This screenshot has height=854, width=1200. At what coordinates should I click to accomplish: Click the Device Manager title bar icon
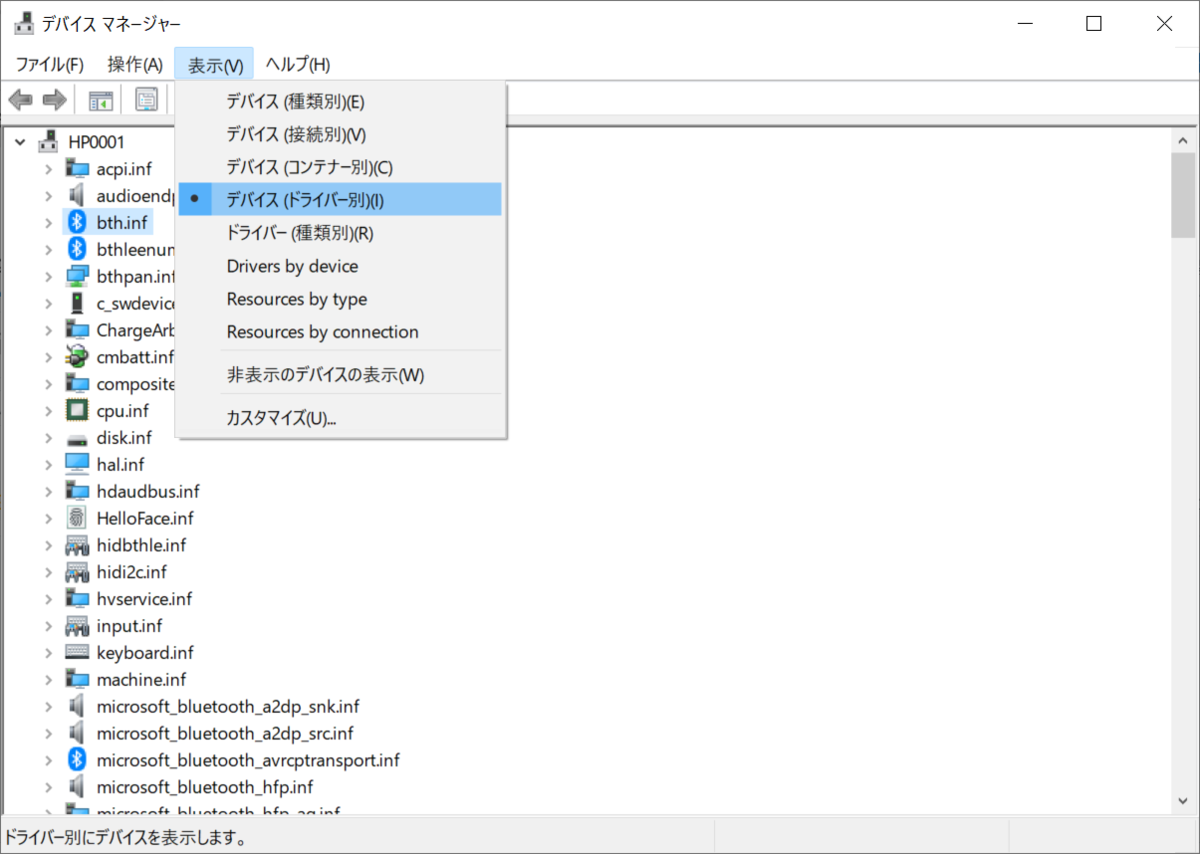click(23, 23)
